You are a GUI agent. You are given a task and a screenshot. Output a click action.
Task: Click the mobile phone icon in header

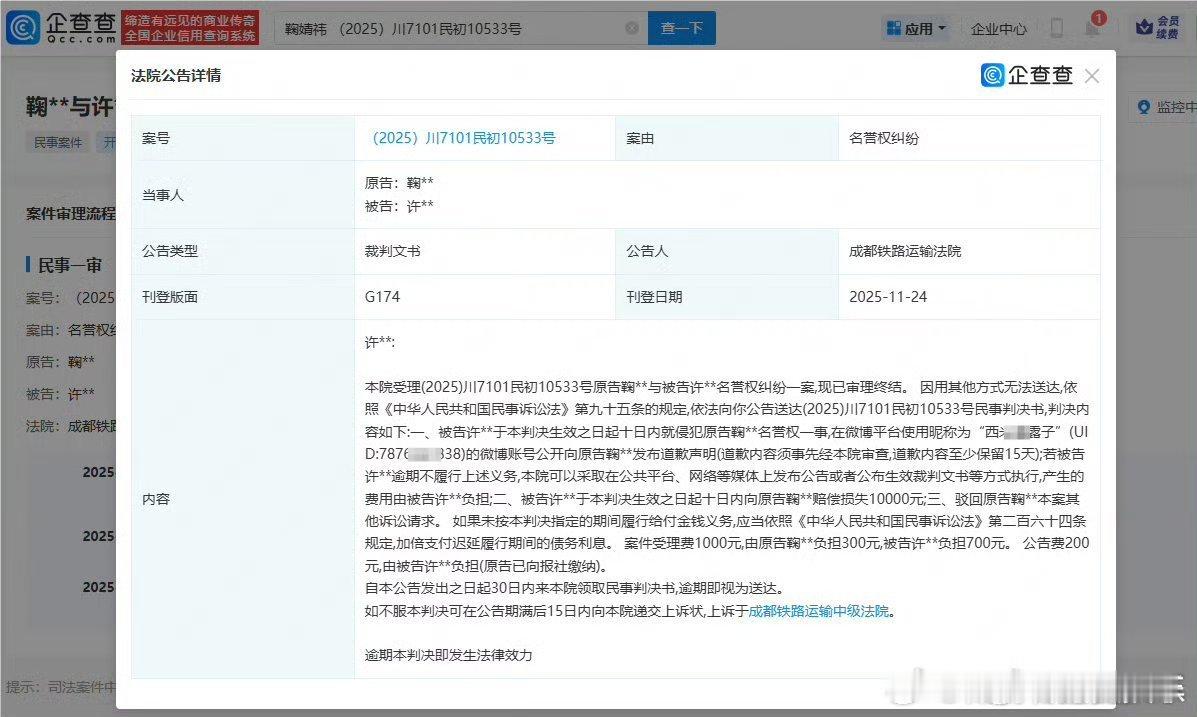click(x=1057, y=28)
